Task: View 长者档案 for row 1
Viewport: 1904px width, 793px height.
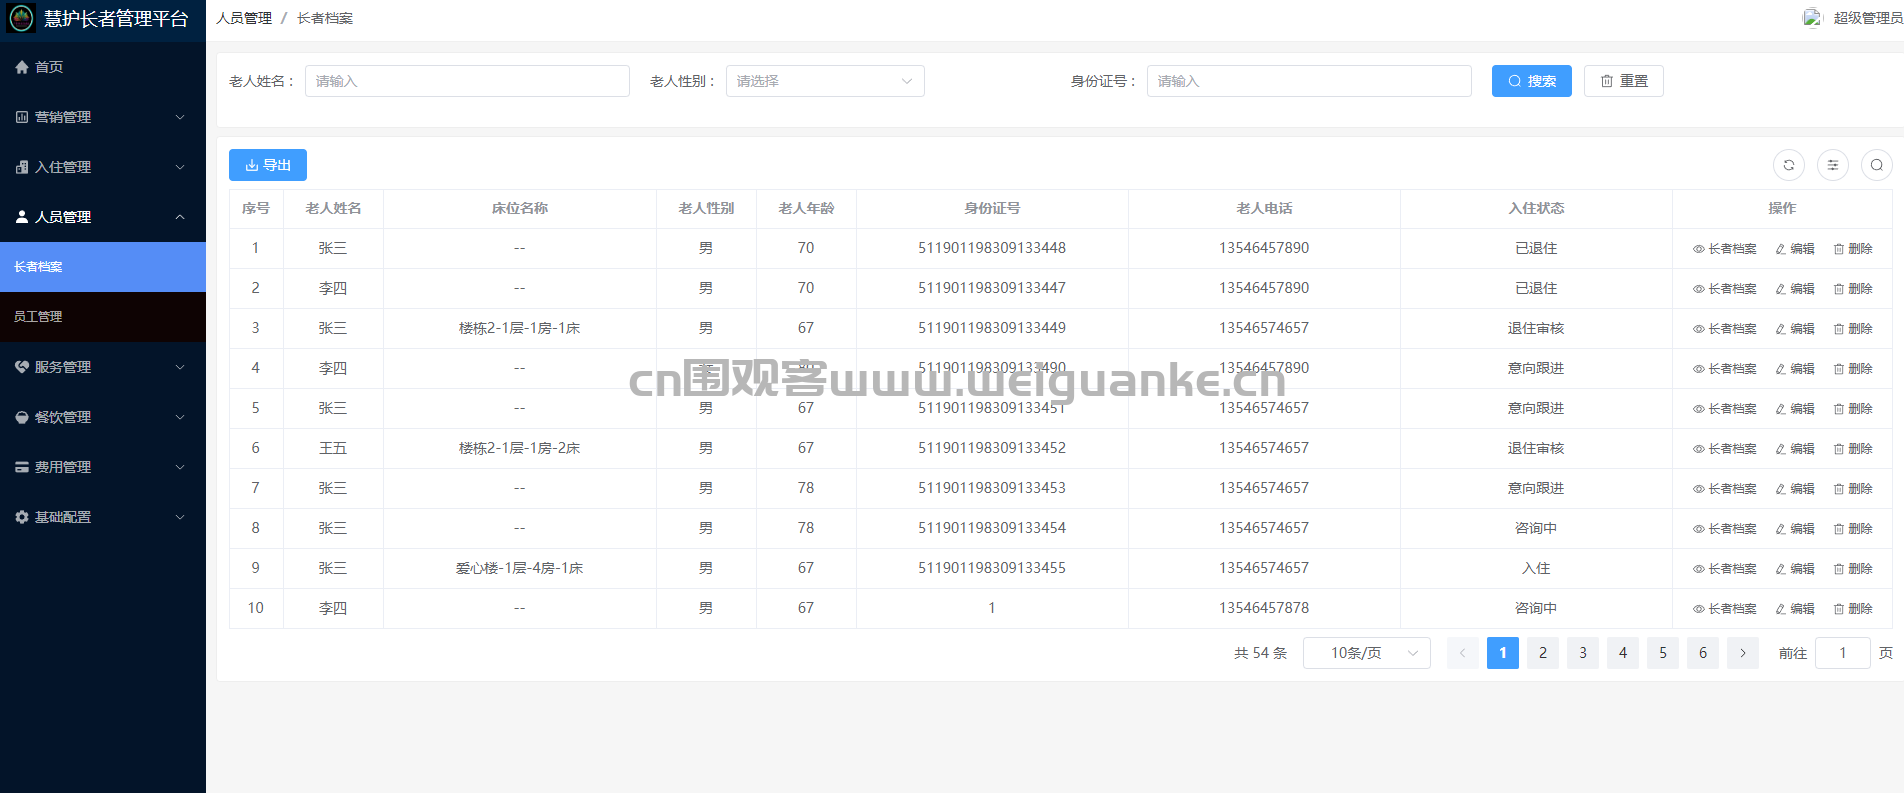Action: [1724, 249]
